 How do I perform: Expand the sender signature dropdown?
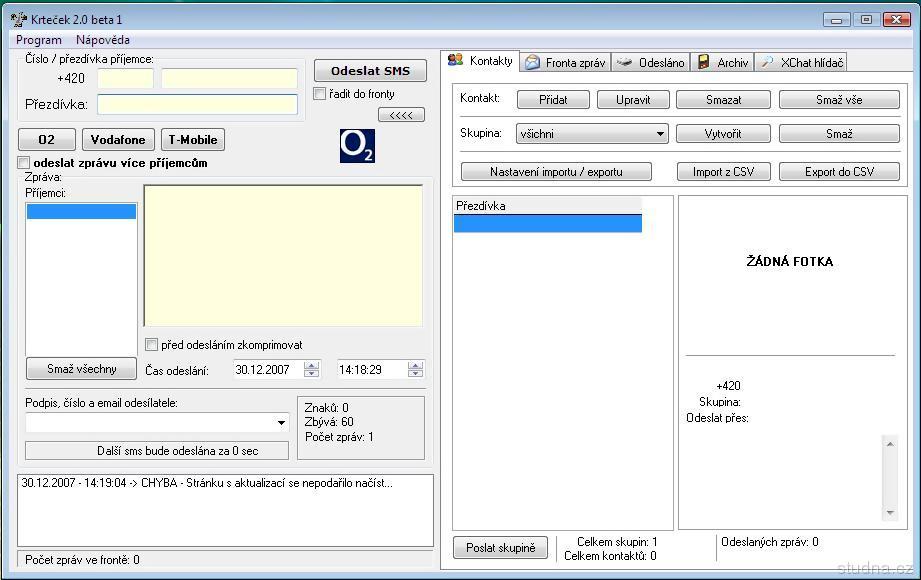click(281, 423)
